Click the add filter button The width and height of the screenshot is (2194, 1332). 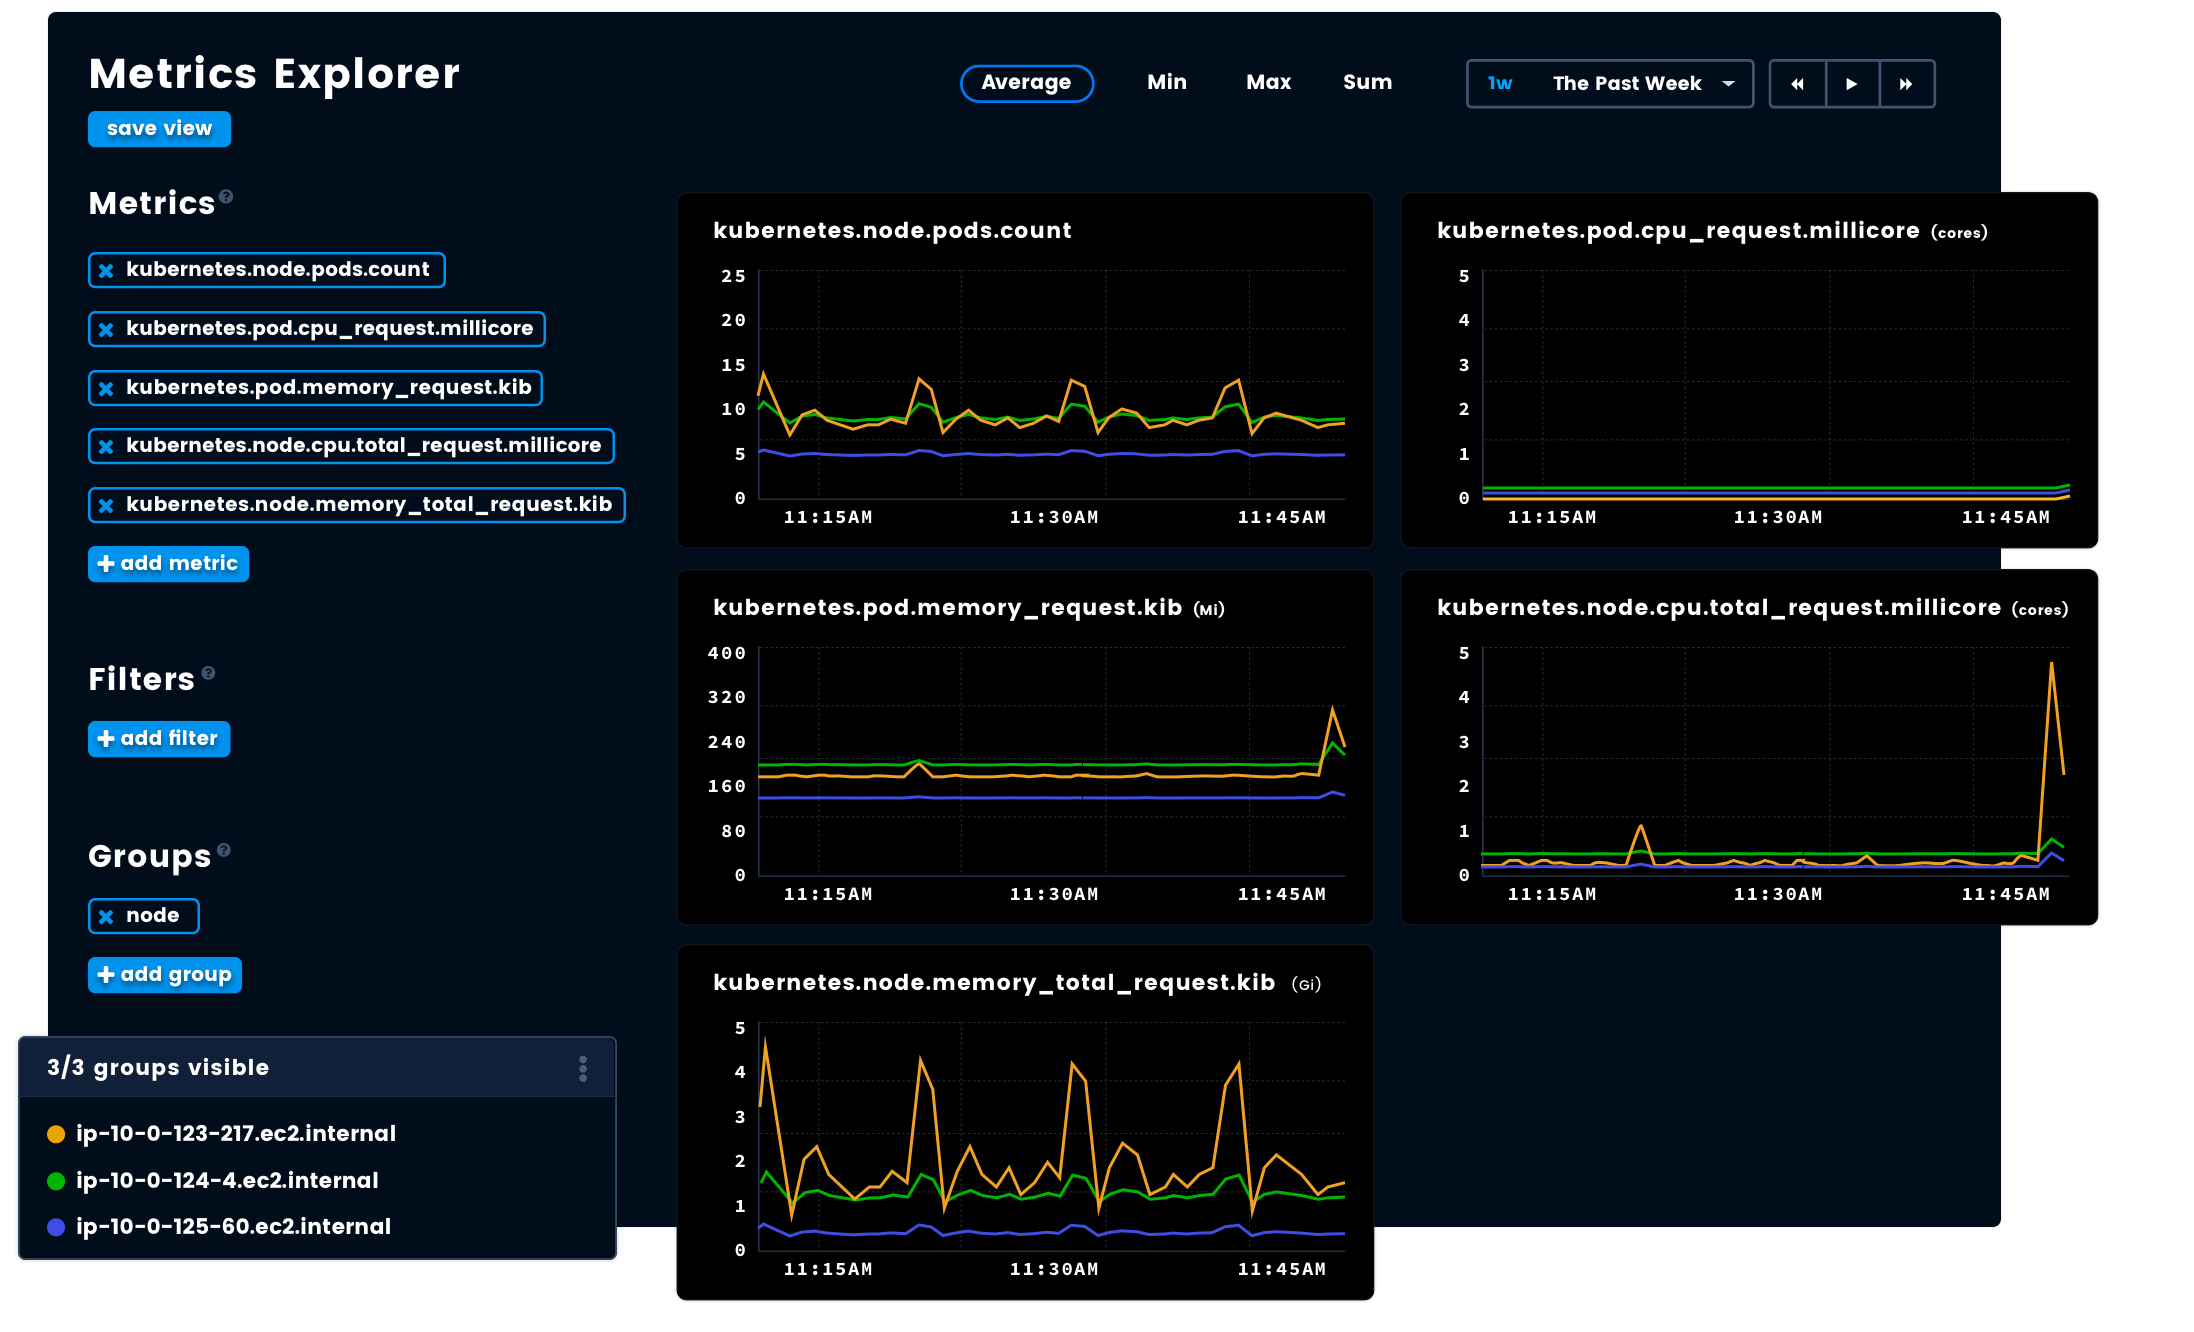160,738
